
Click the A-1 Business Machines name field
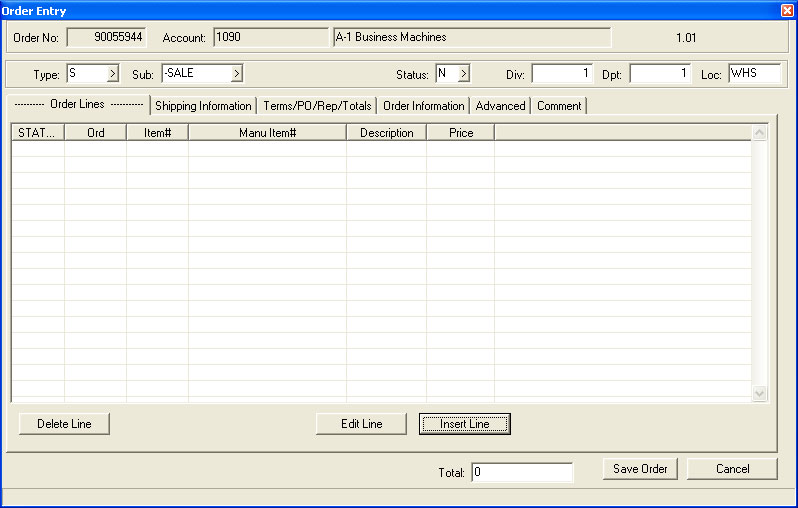coord(472,37)
